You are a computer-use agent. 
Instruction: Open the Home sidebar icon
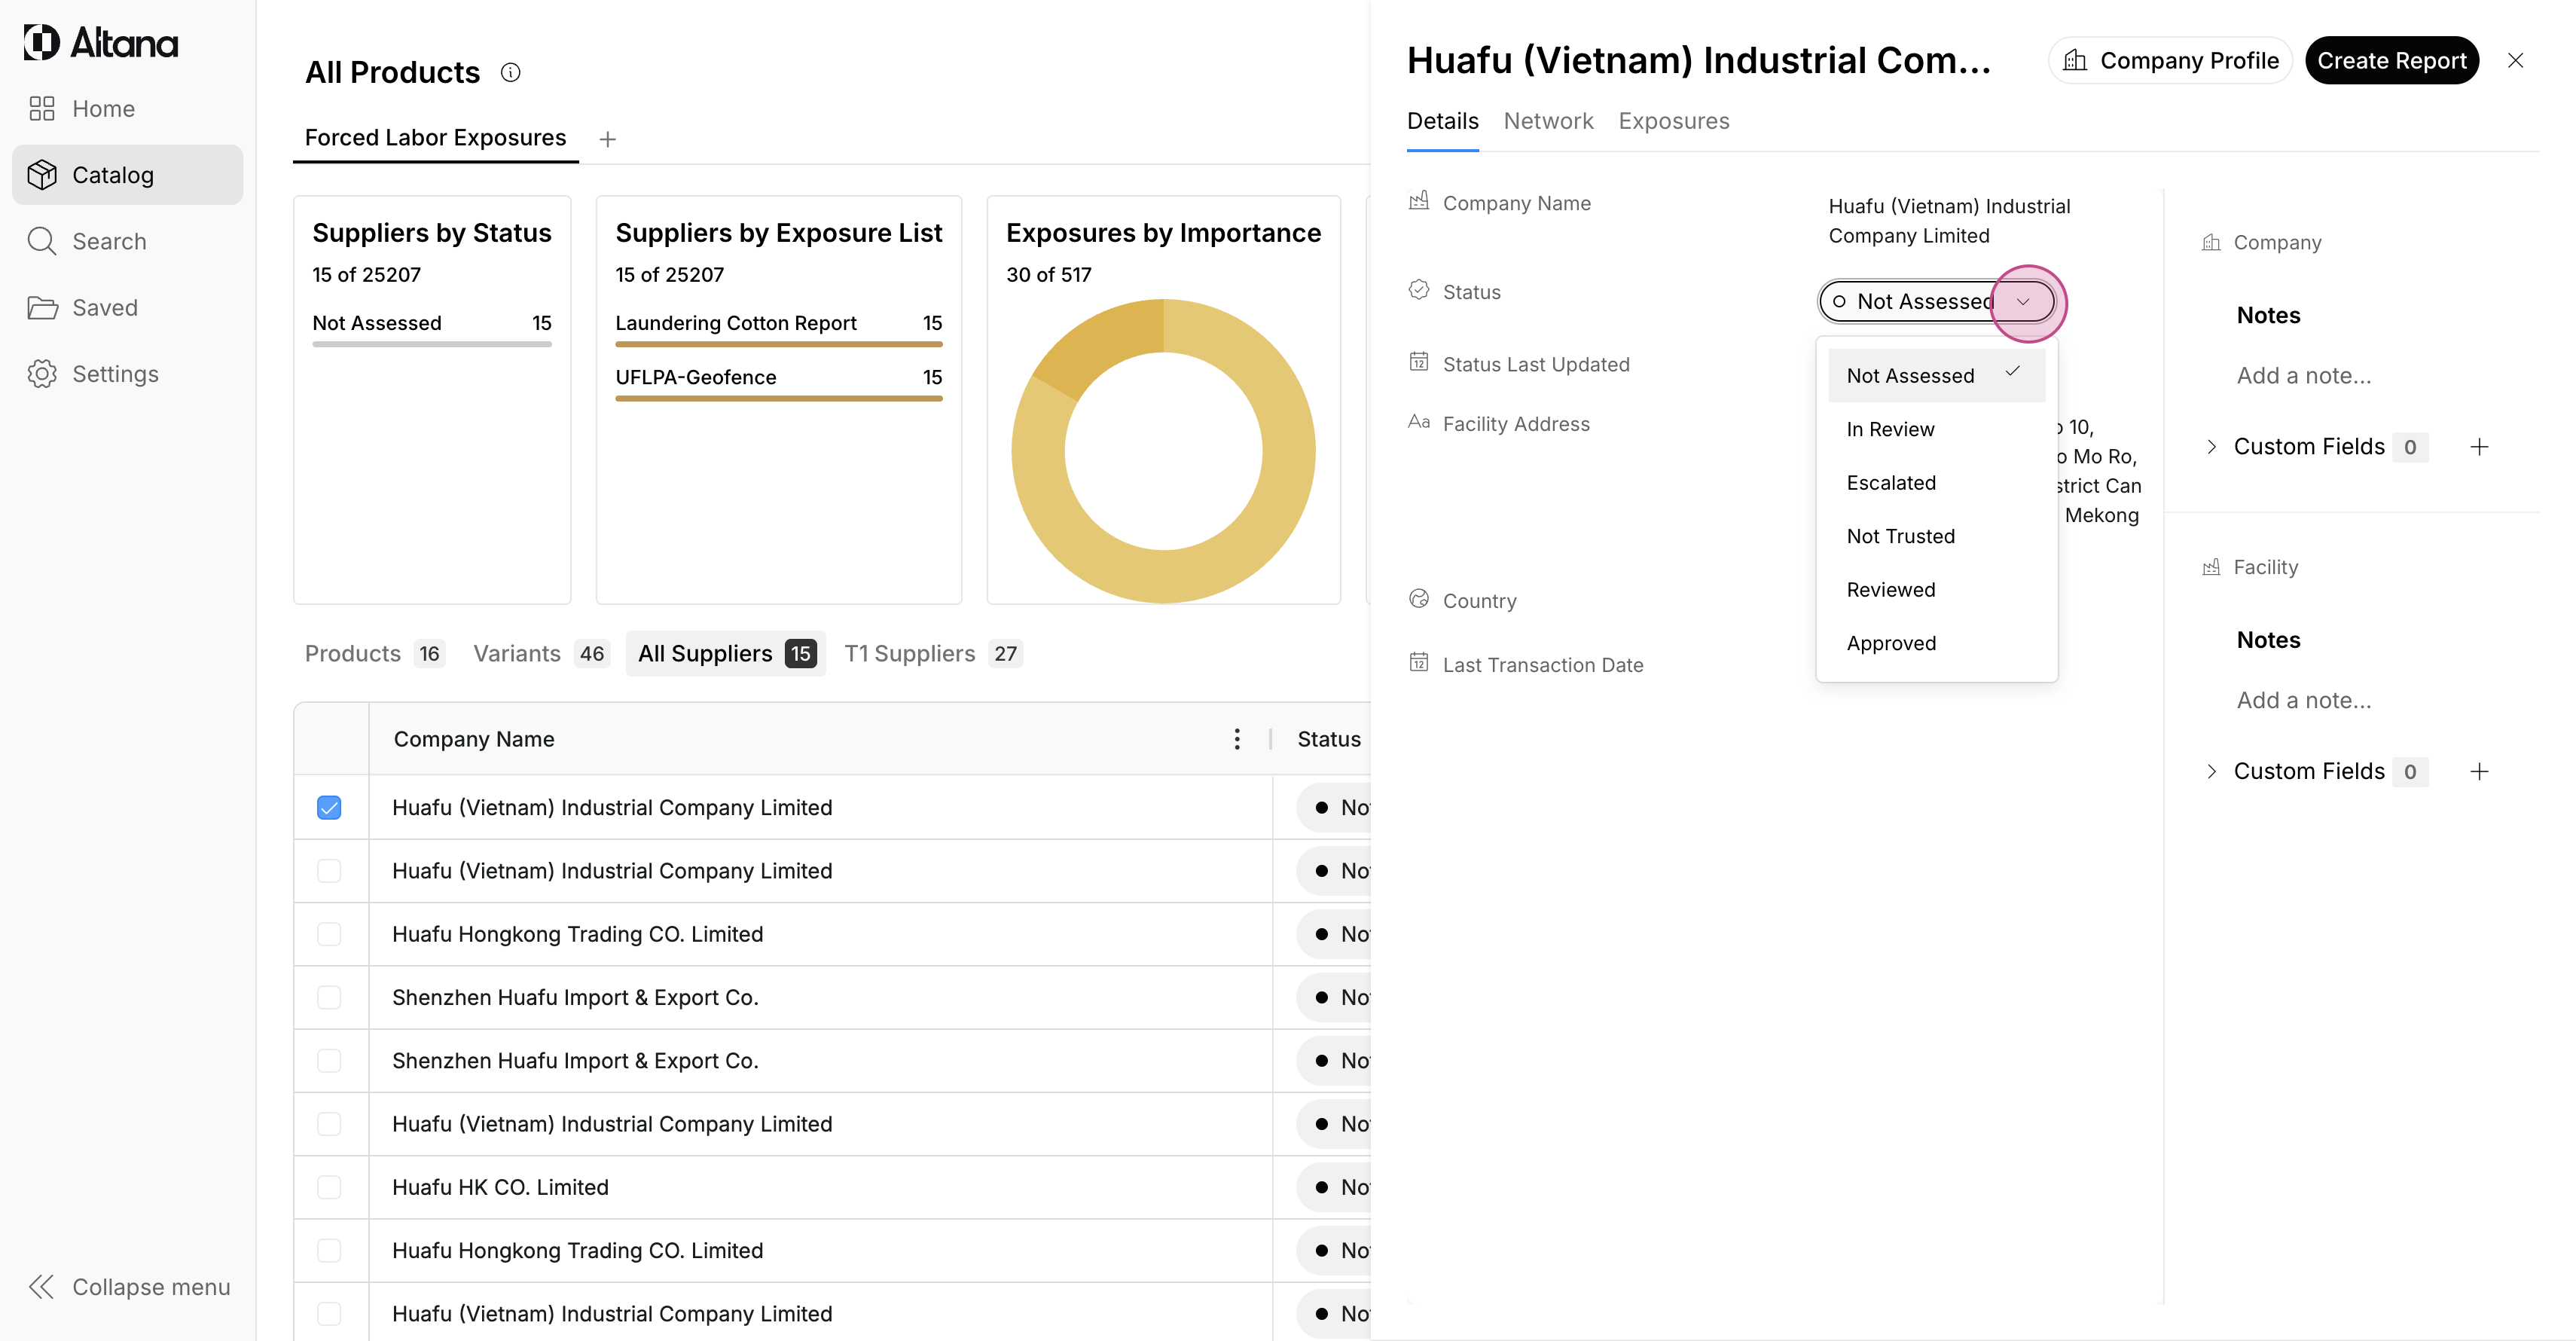[42, 109]
